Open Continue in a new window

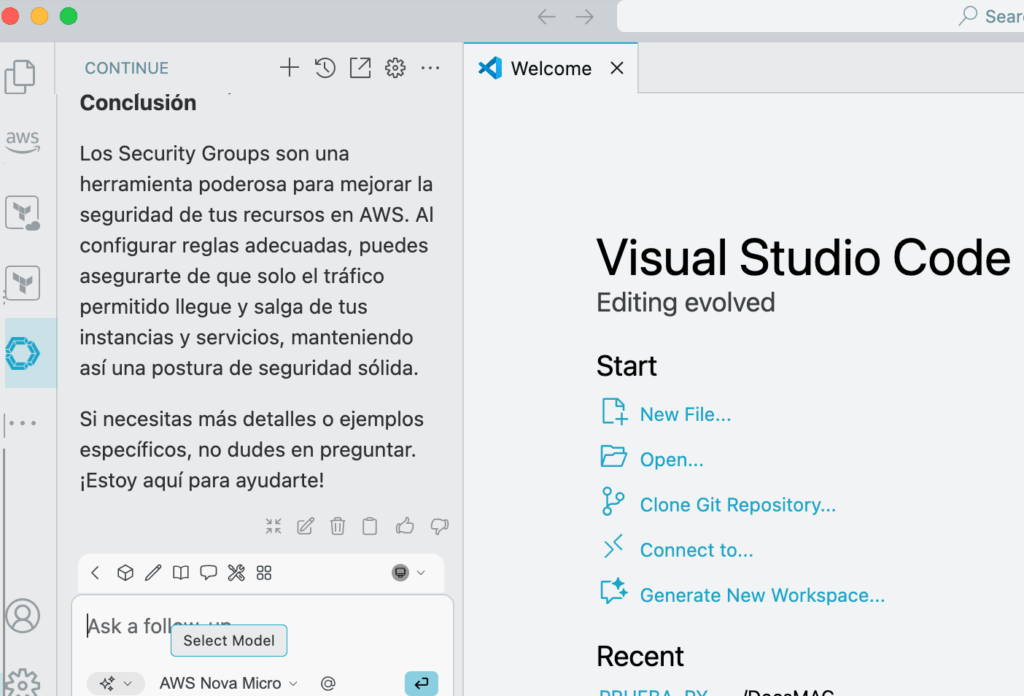pos(360,67)
